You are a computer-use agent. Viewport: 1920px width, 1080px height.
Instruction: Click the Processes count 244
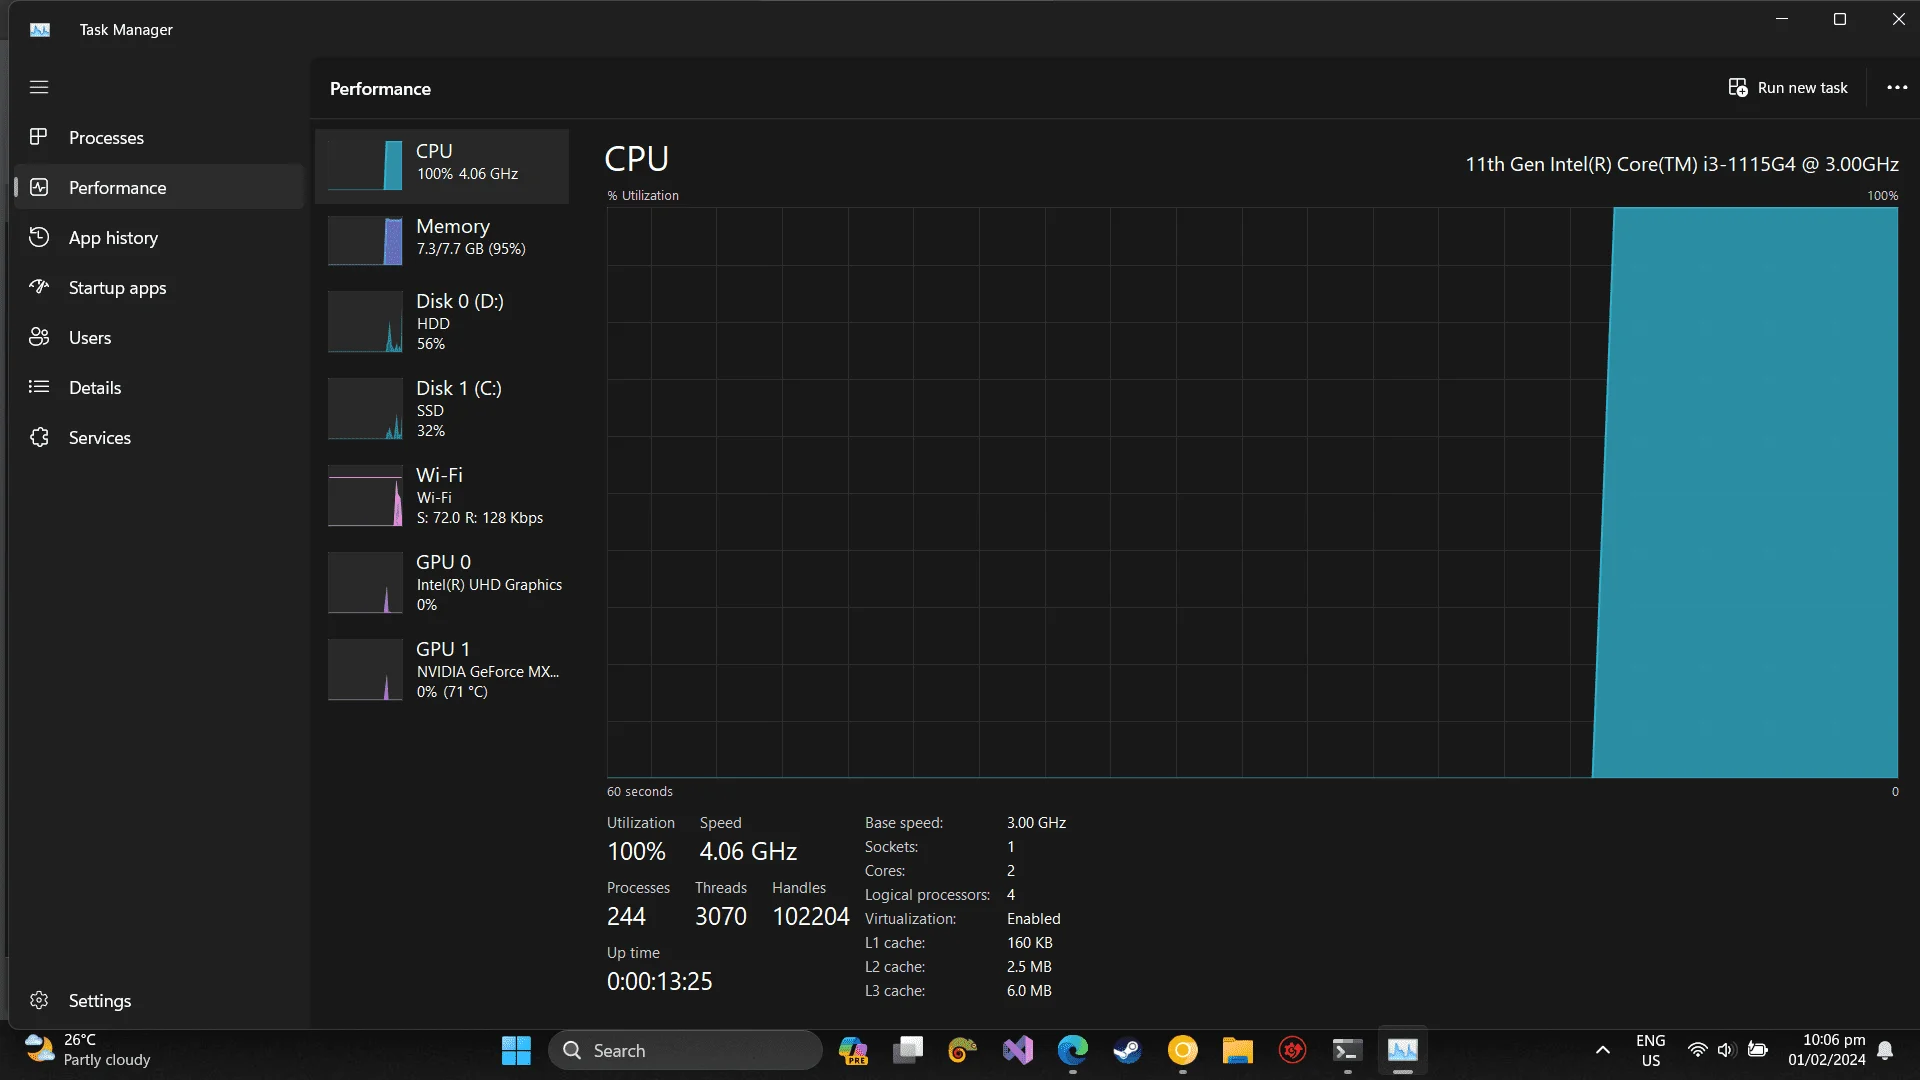pos(626,917)
